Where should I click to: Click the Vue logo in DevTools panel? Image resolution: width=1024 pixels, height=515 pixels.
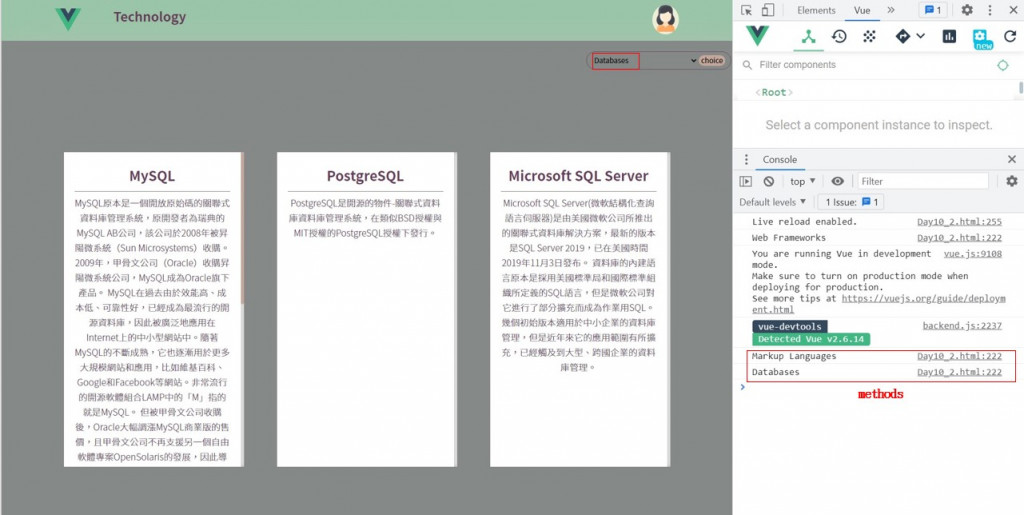click(x=758, y=36)
